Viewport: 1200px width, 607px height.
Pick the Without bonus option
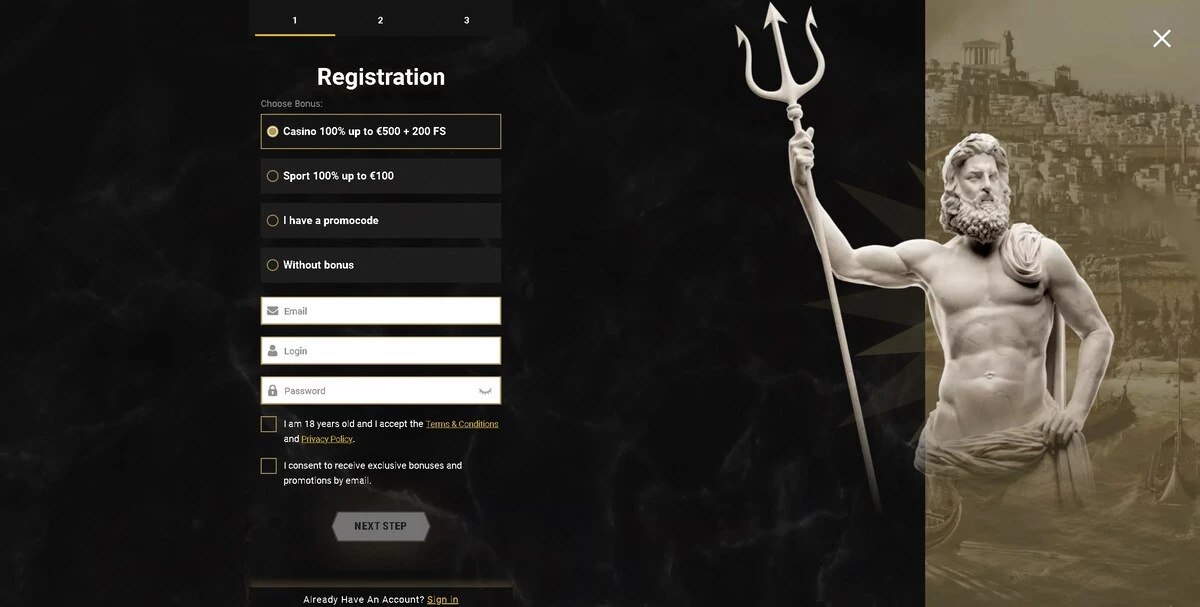click(x=381, y=265)
